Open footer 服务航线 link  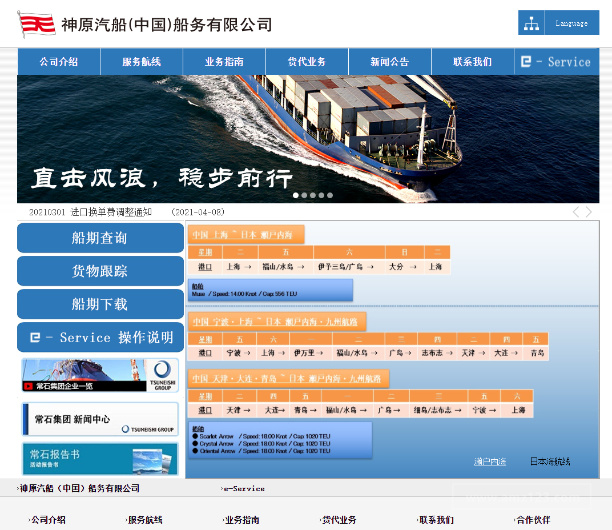[x=144, y=520]
